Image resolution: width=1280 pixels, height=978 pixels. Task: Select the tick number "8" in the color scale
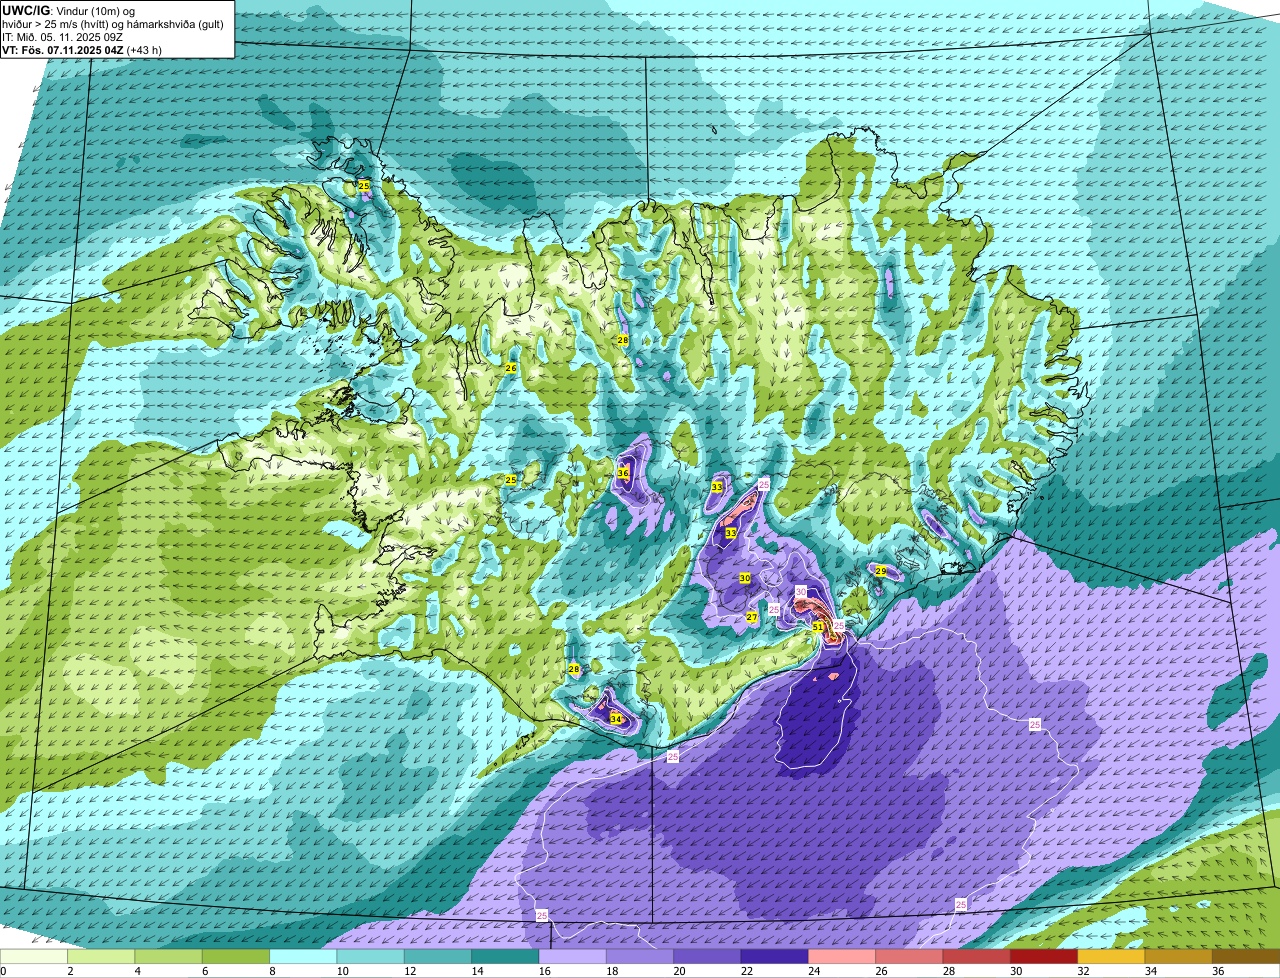272,971
